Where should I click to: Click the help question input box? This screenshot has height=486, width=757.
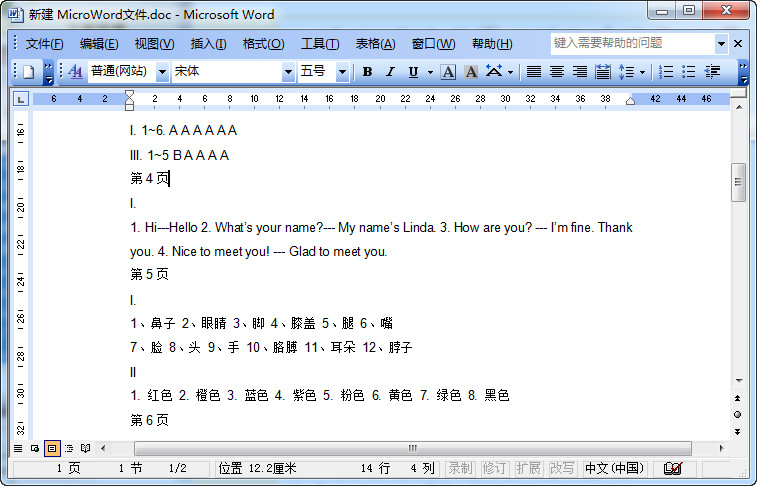(632, 43)
